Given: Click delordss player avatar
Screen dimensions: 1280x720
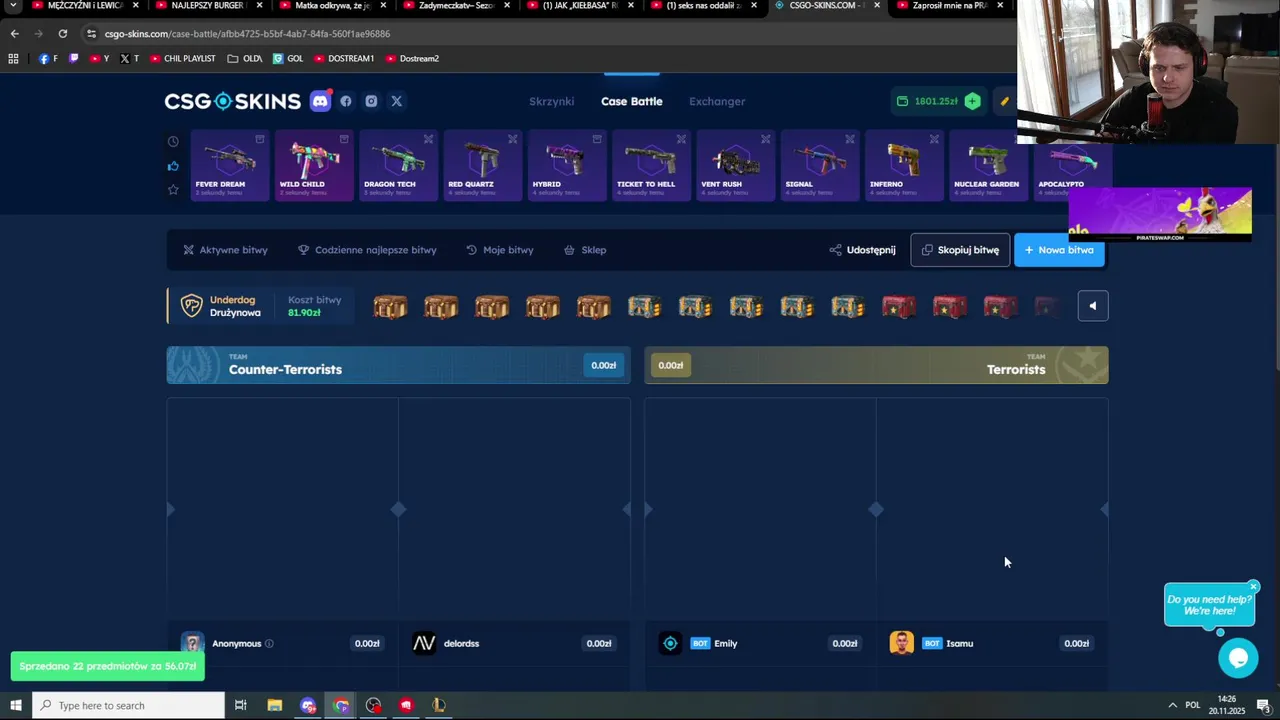Looking at the screenshot, I should [x=424, y=643].
